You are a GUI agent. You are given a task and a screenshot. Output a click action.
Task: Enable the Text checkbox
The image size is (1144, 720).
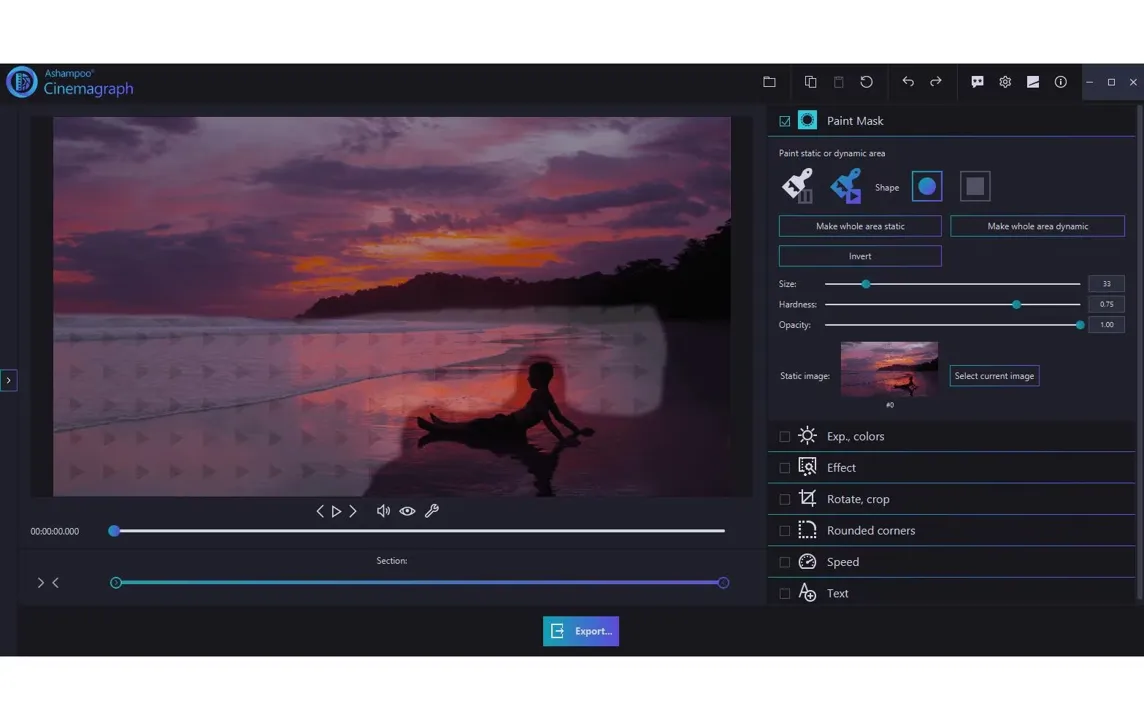point(784,593)
